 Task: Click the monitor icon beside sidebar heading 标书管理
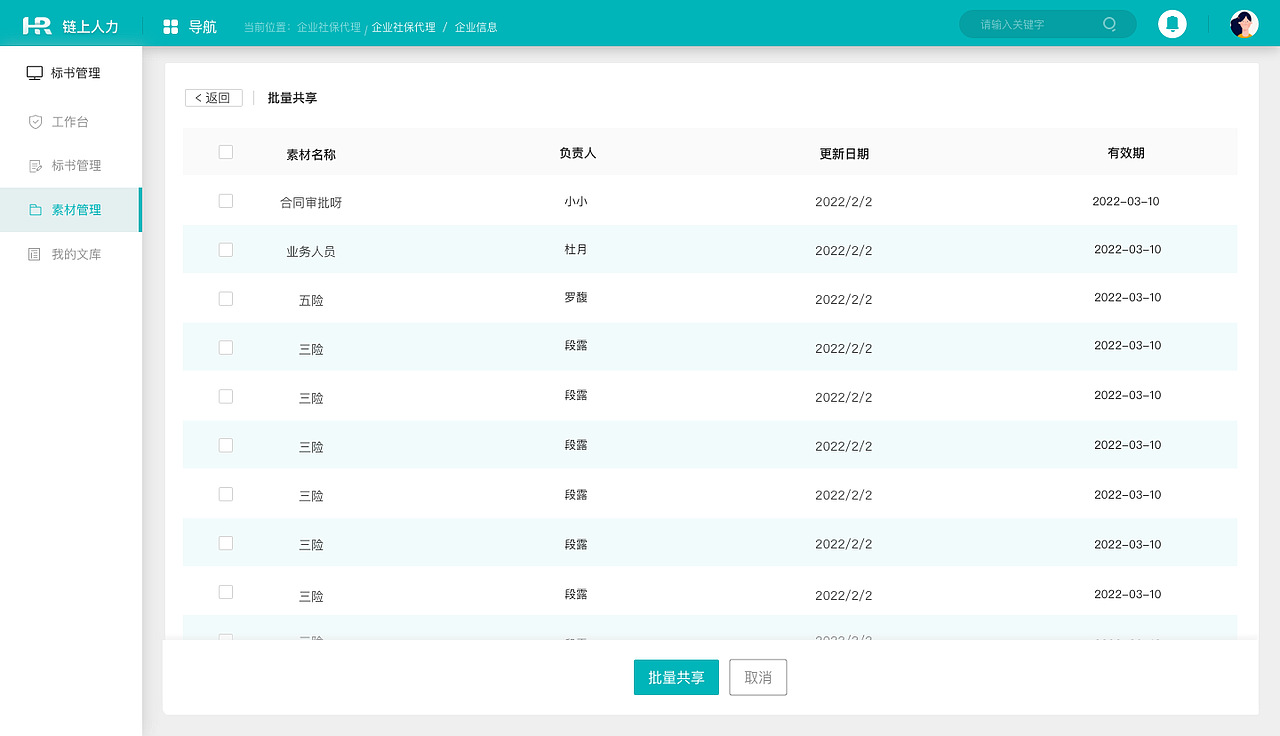click(x=35, y=73)
